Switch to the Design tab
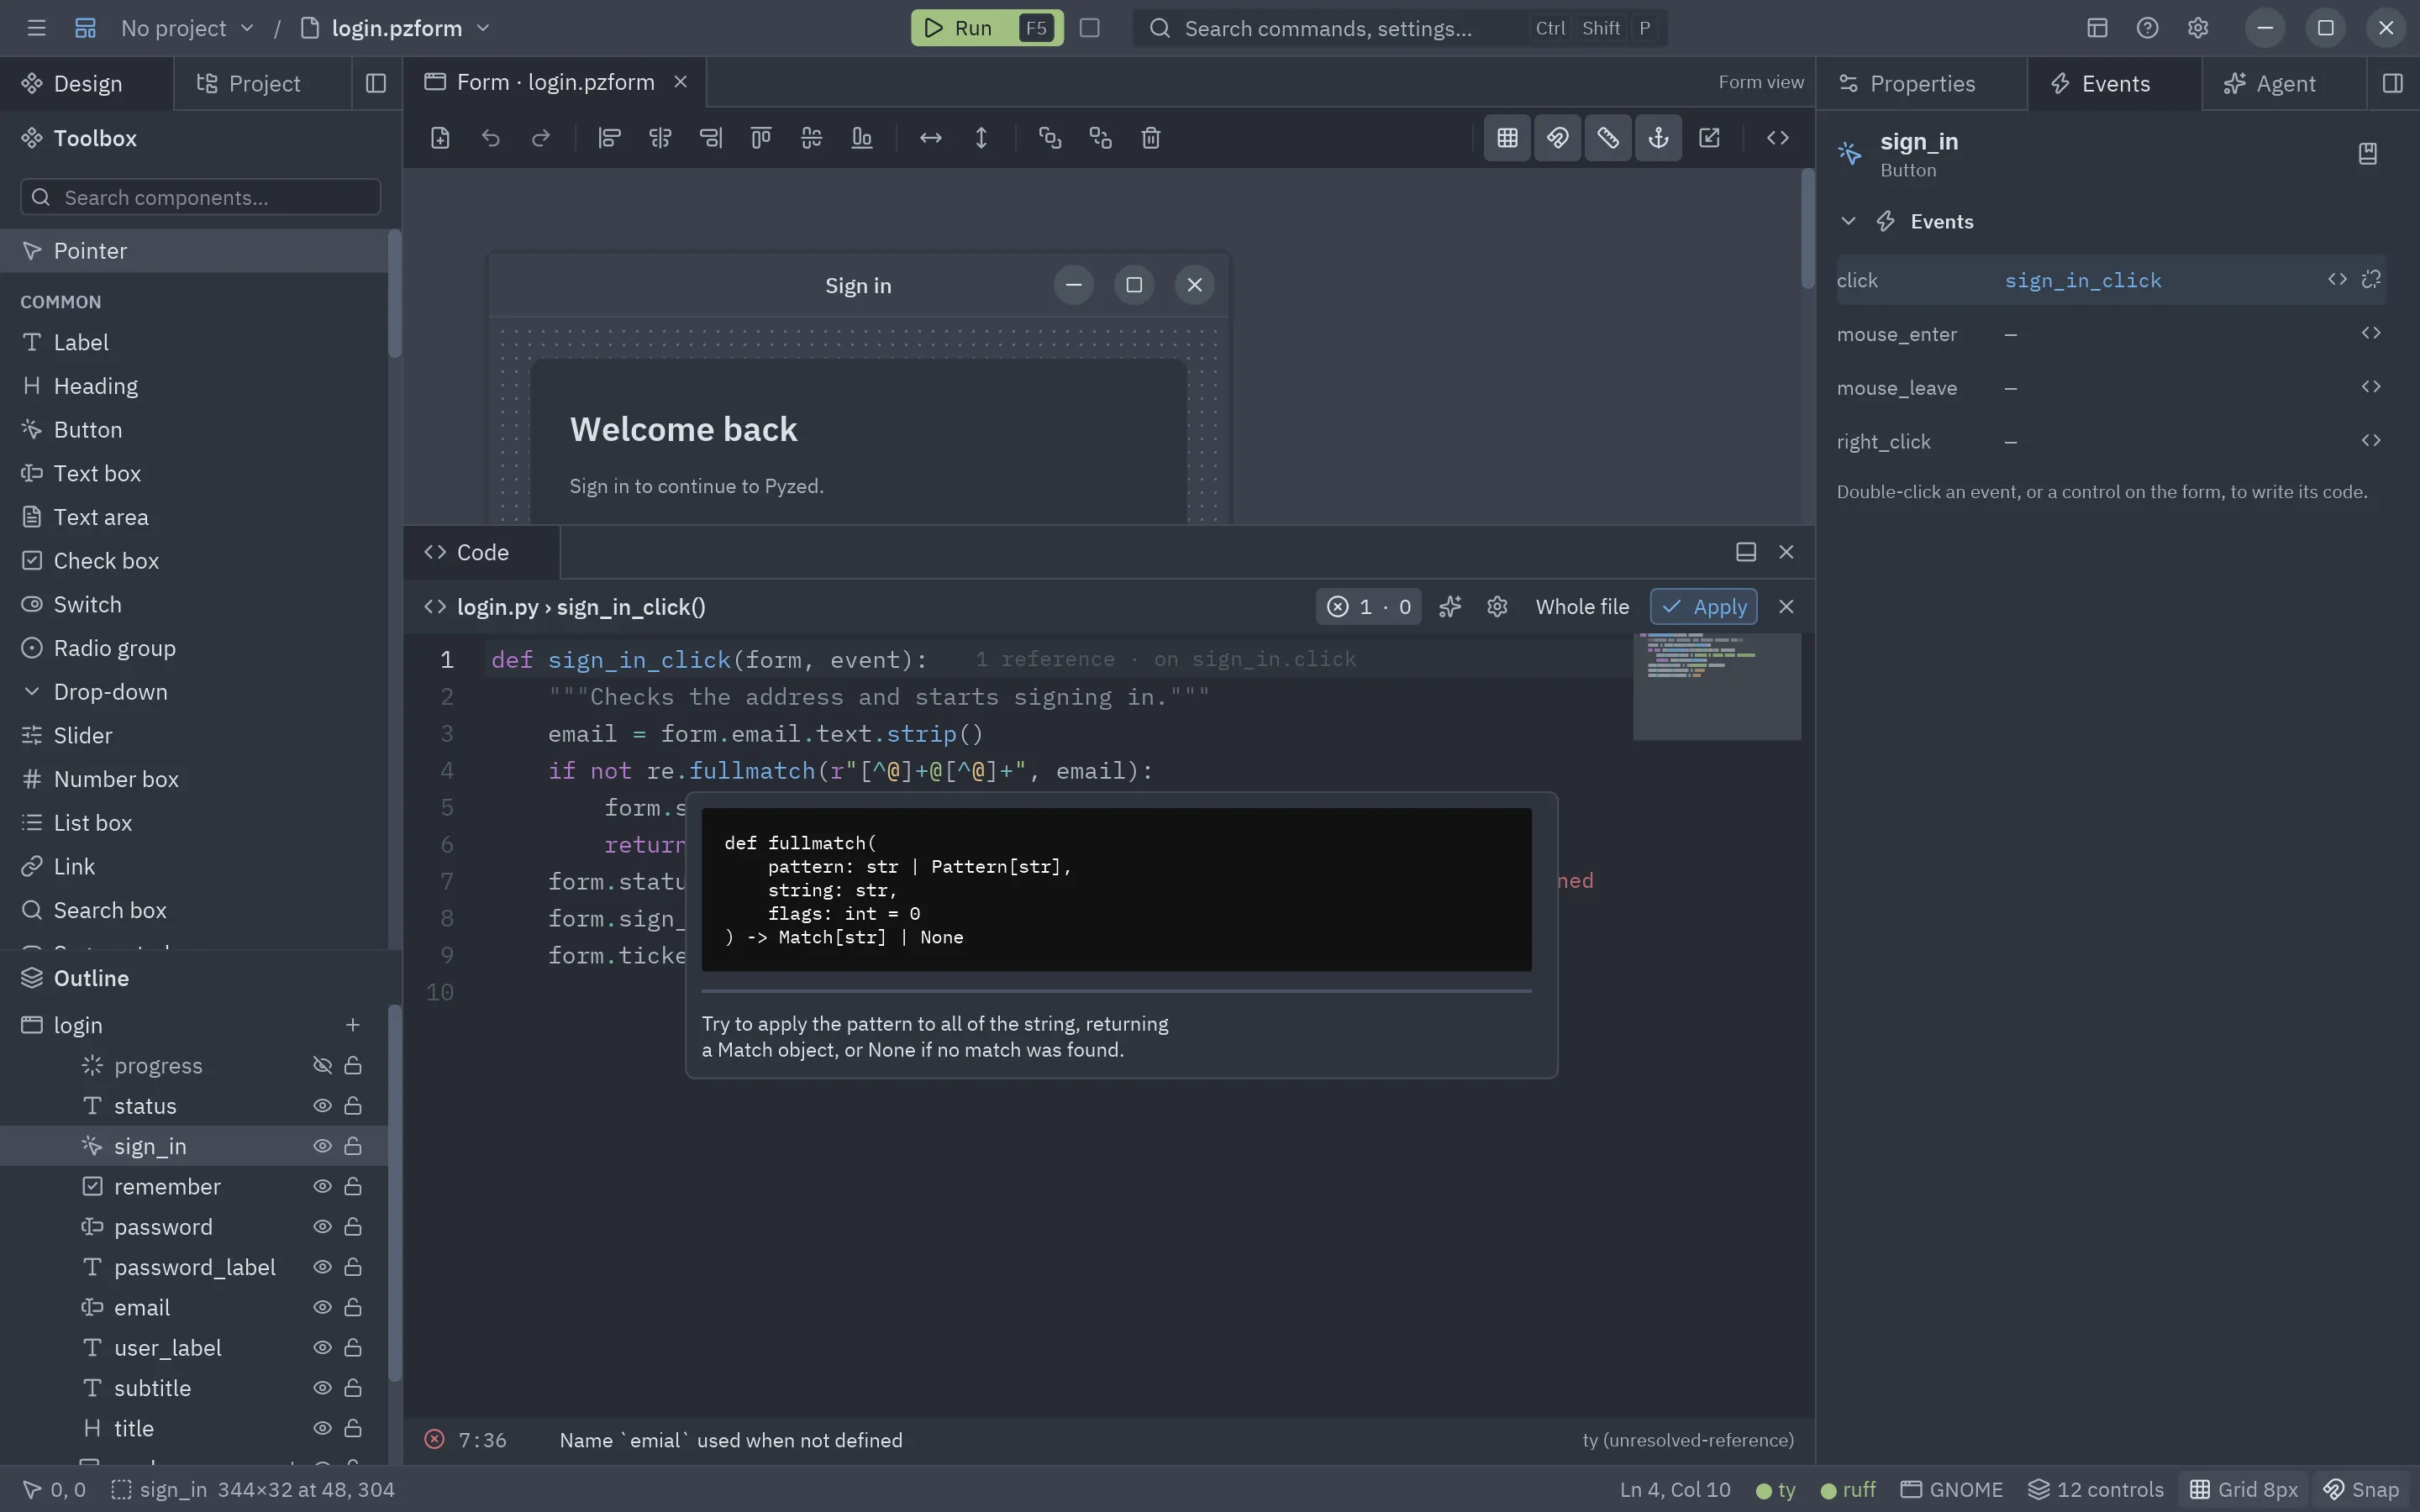 coord(87,84)
